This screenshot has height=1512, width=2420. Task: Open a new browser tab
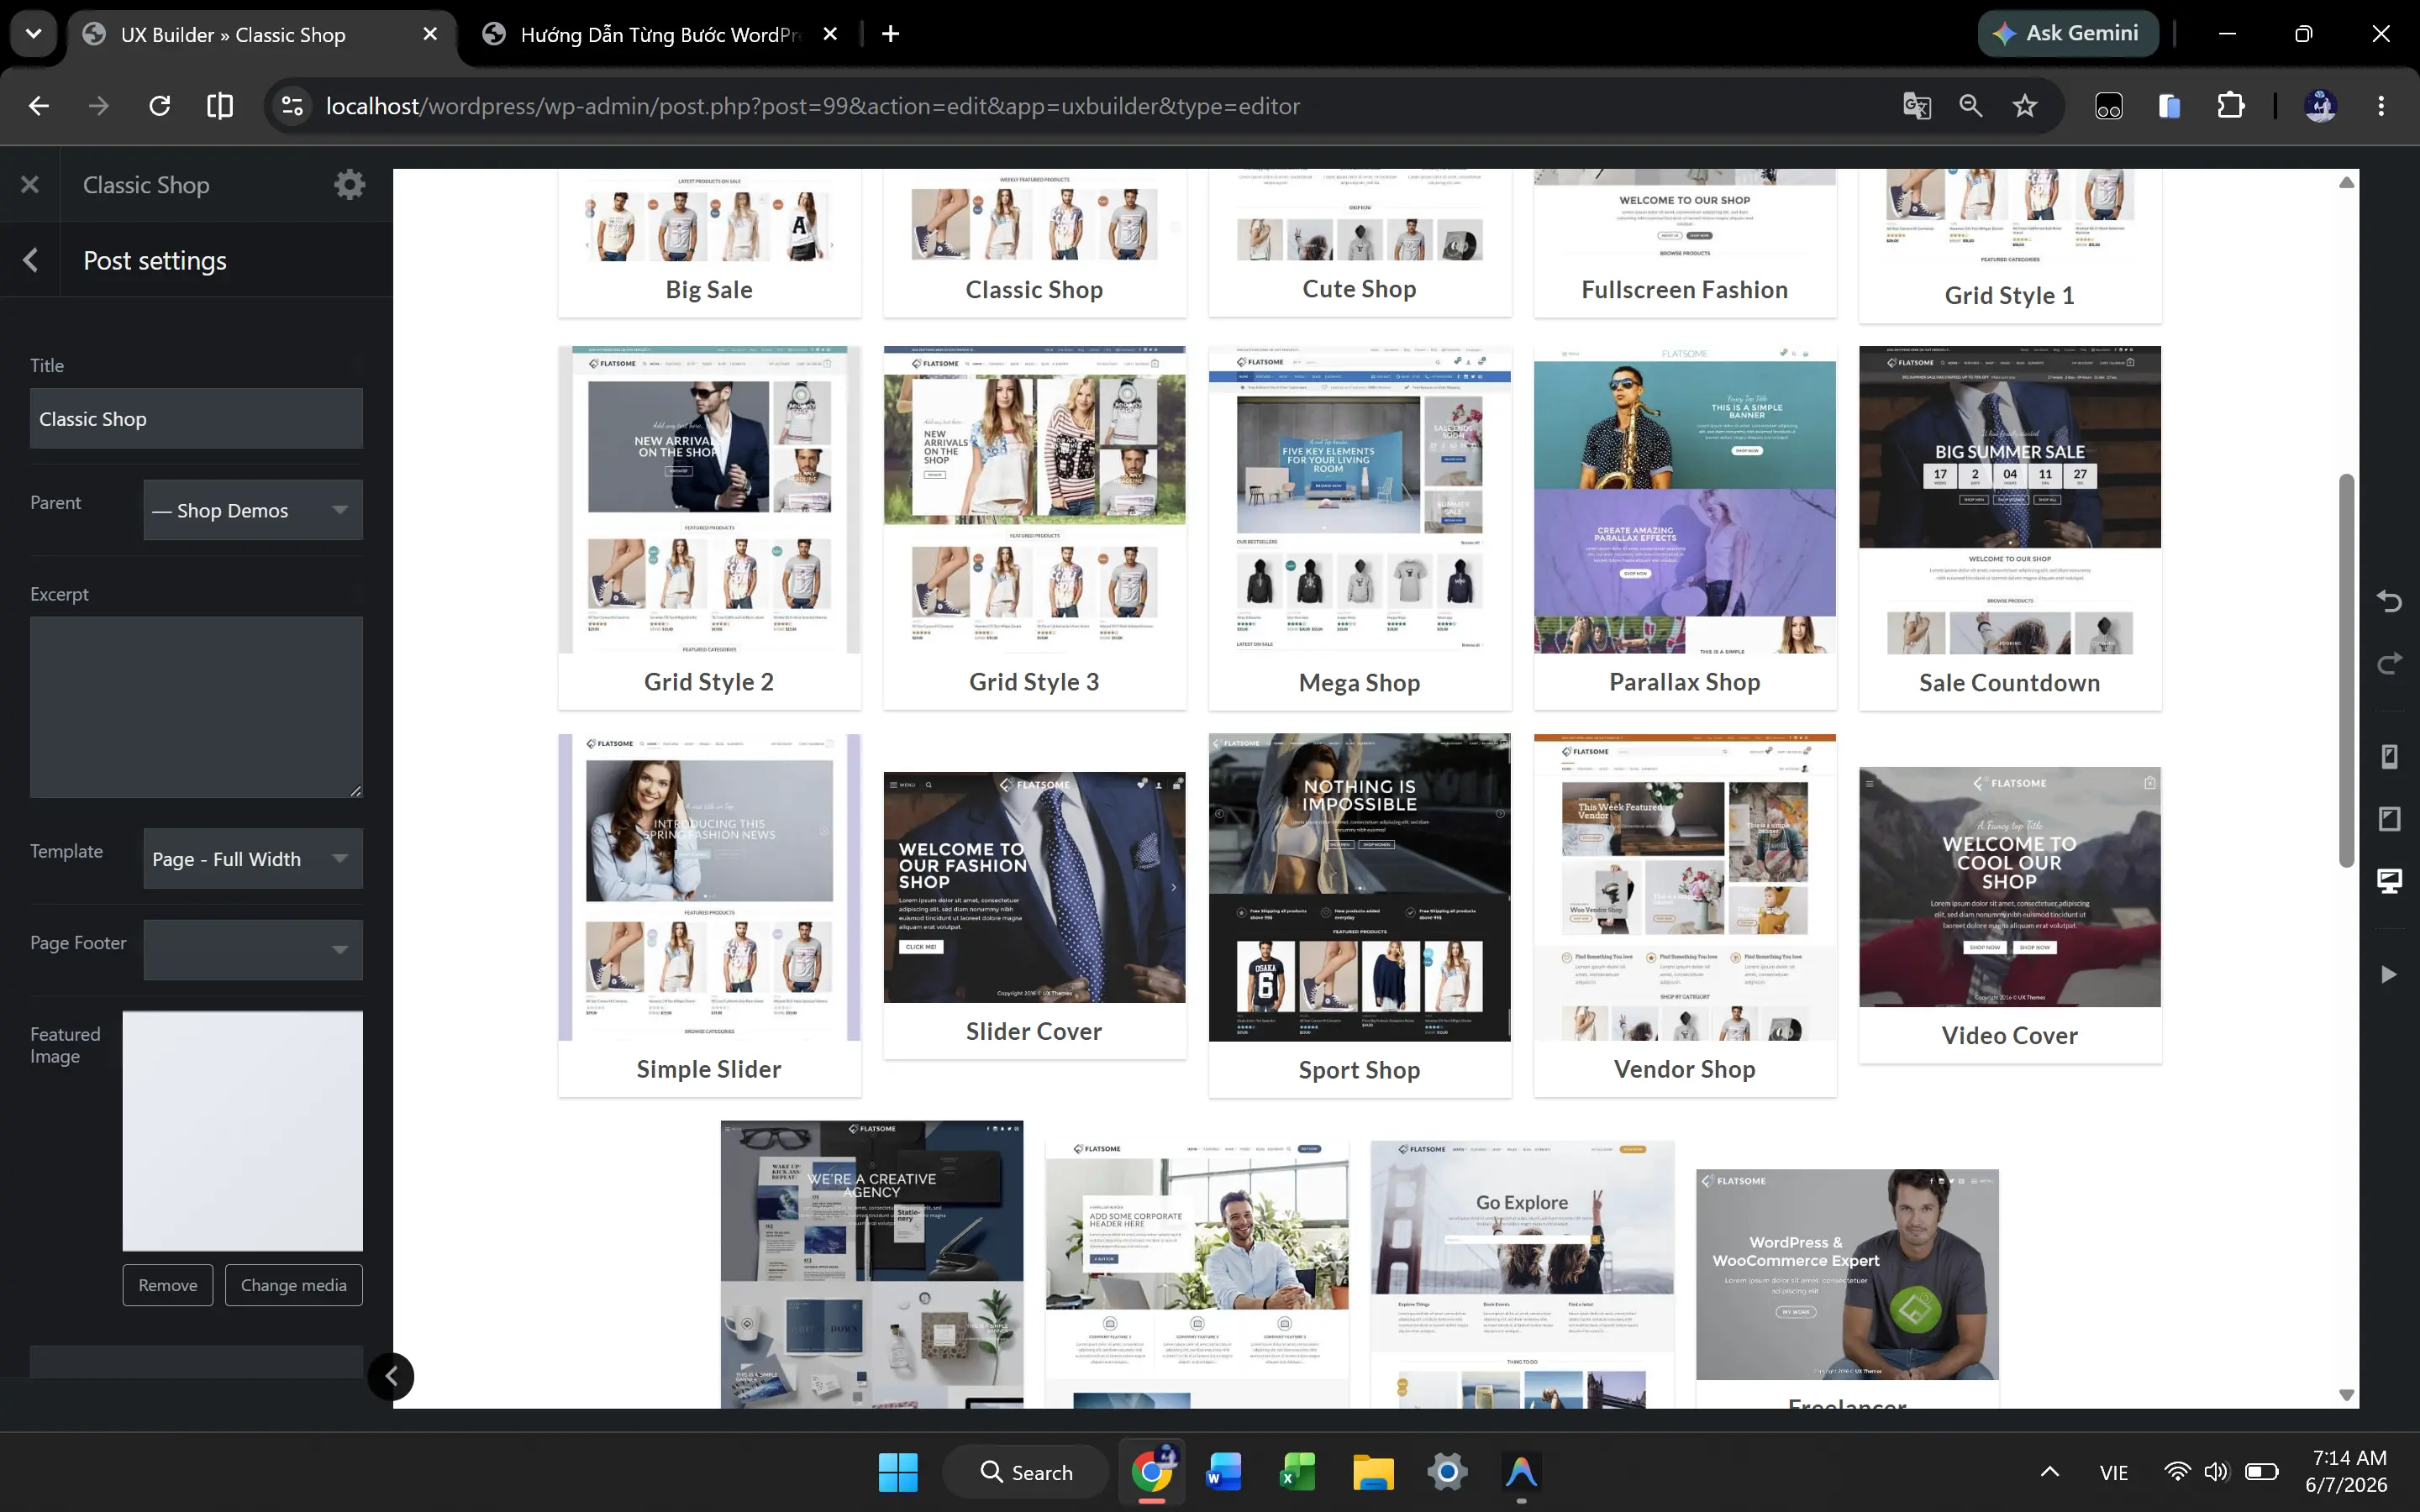tap(890, 34)
